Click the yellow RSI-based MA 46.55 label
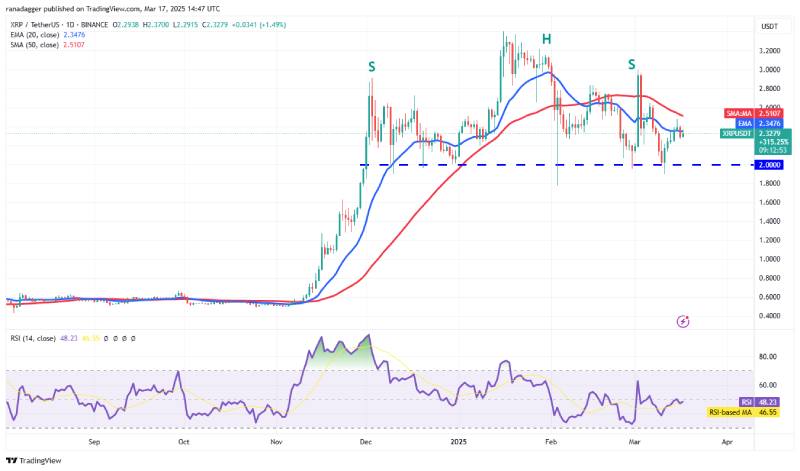 coord(743,412)
